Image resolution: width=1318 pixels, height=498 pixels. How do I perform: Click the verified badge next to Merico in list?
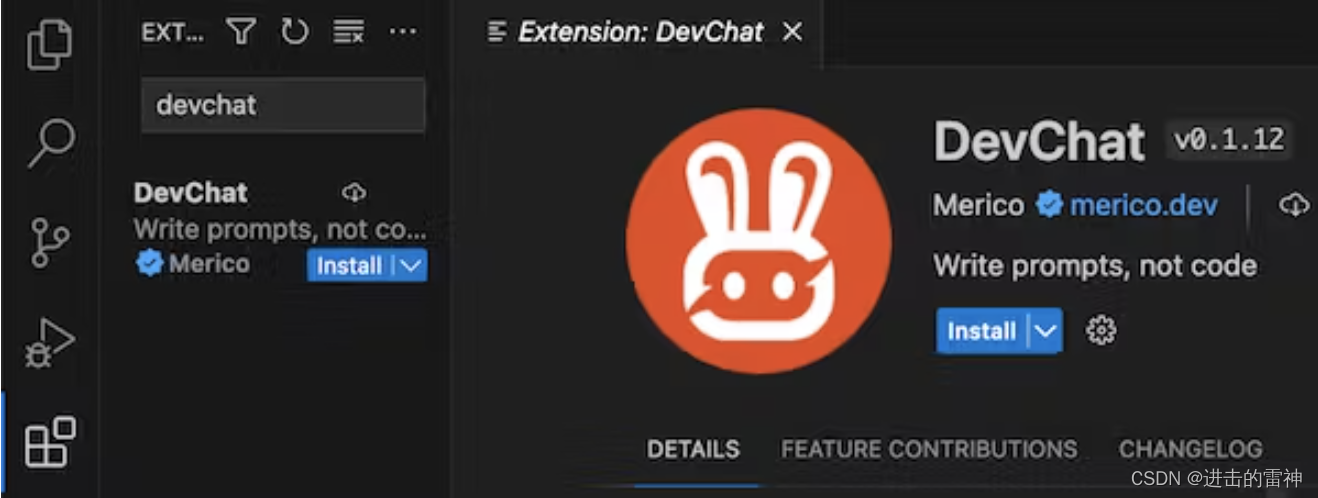tap(149, 264)
